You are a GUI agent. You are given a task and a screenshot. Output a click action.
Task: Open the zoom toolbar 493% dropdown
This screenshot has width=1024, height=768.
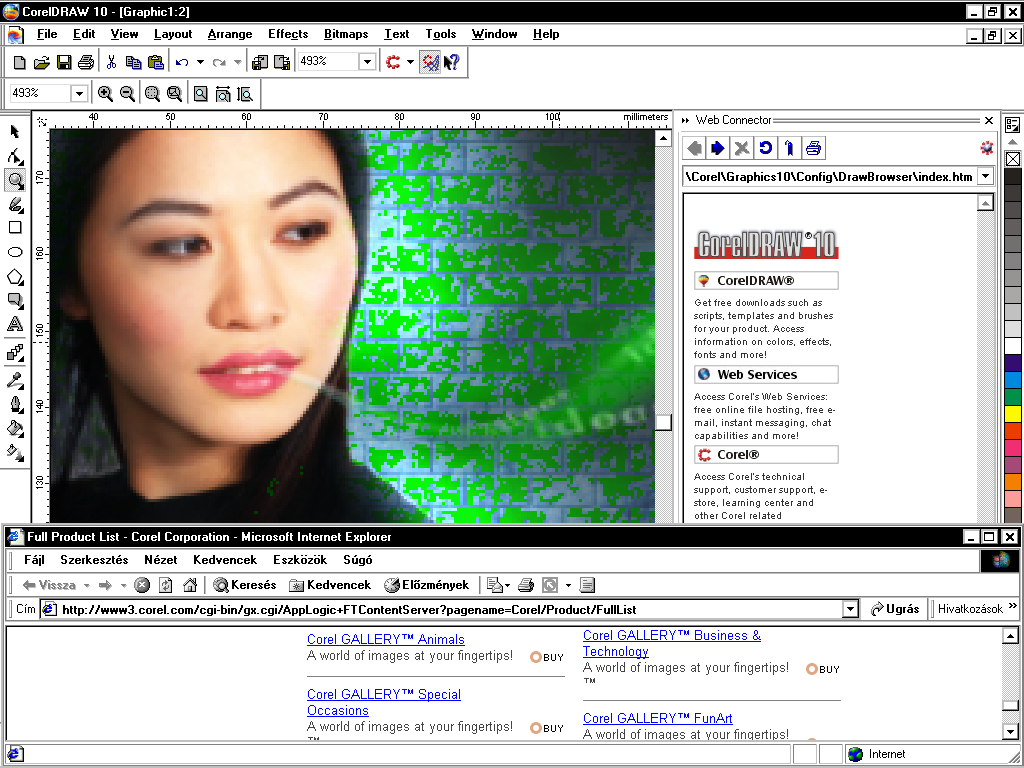[79, 93]
